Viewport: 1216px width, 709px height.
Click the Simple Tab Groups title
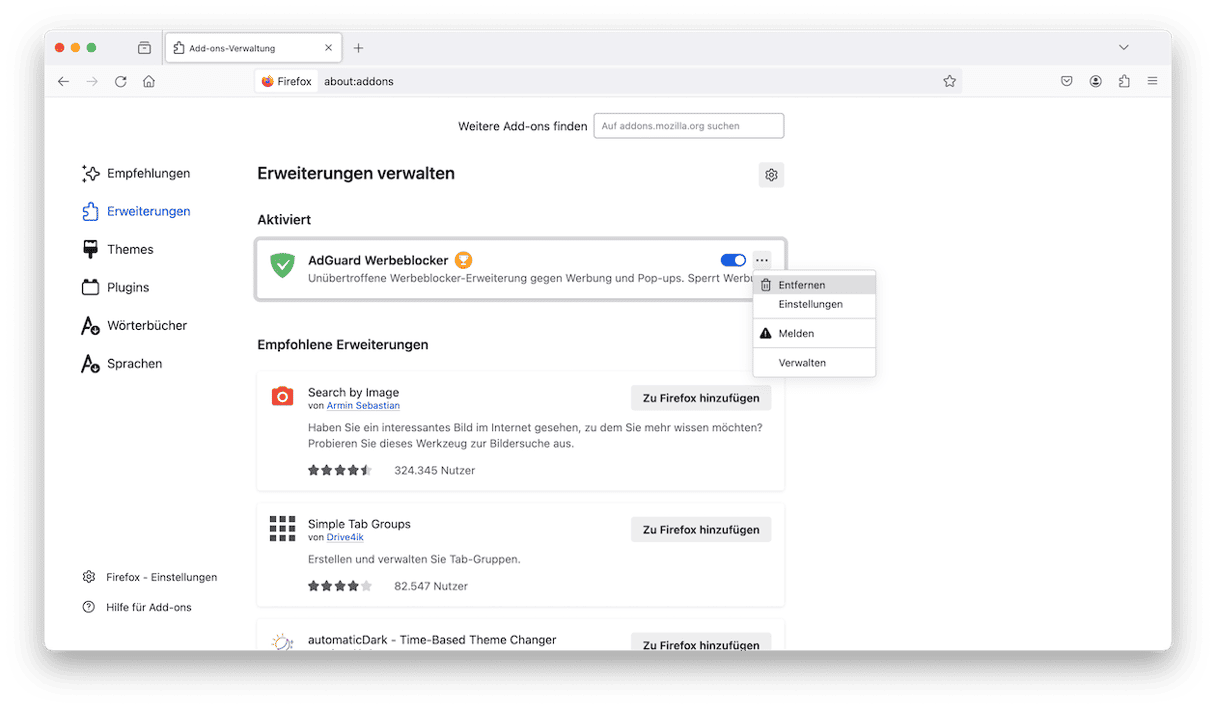(x=359, y=524)
